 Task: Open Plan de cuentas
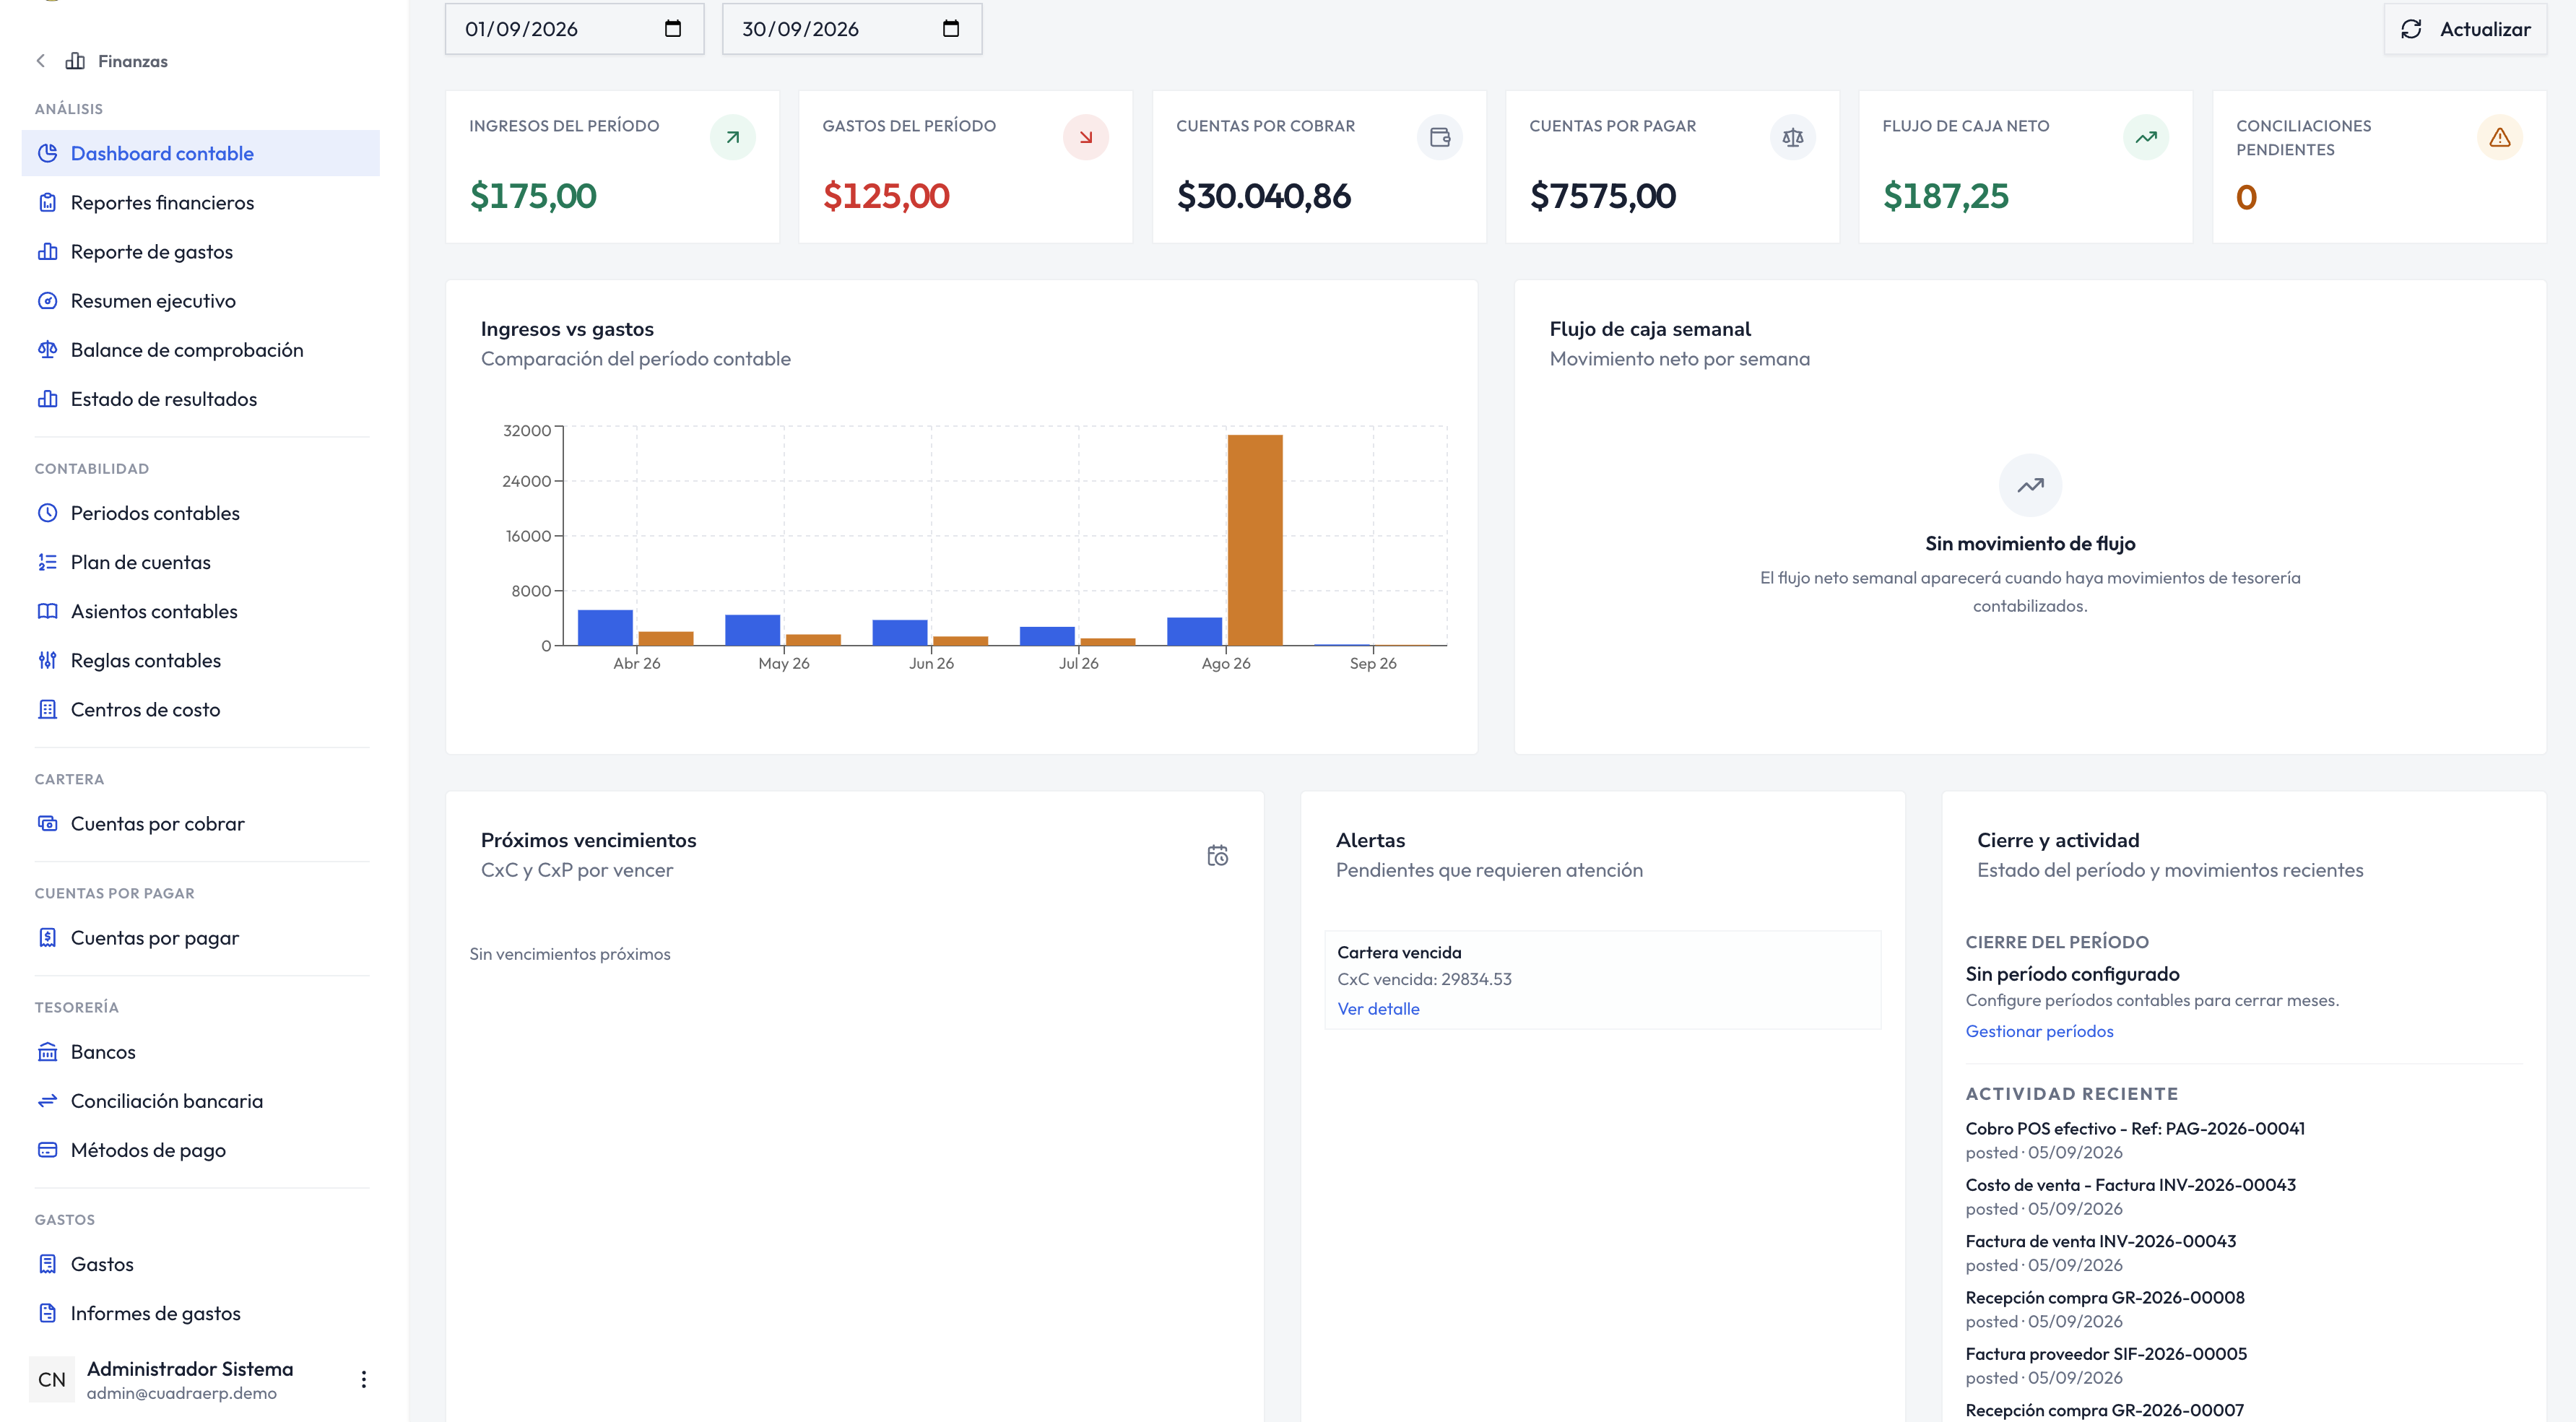[x=200, y=561]
